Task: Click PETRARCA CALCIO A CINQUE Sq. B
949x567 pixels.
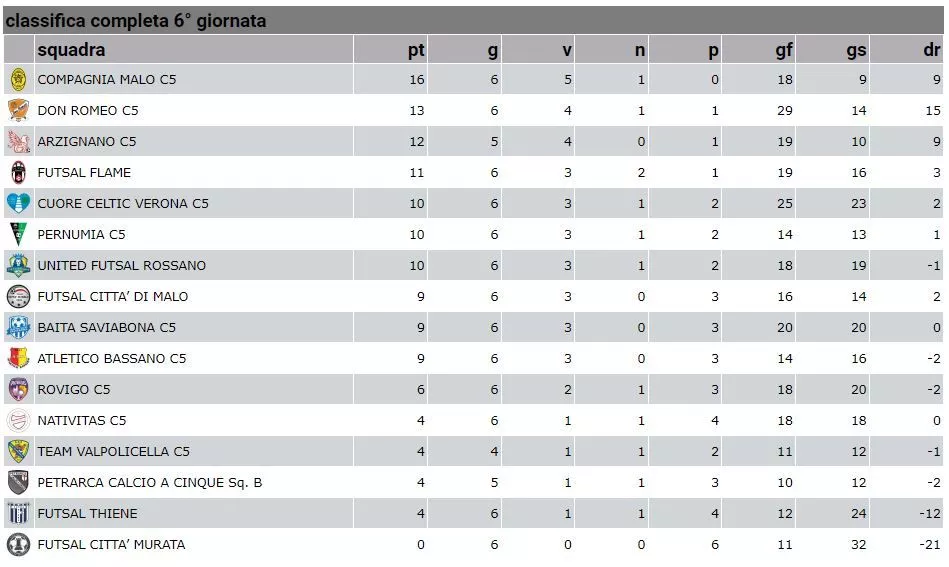Action: coord(149,482)
